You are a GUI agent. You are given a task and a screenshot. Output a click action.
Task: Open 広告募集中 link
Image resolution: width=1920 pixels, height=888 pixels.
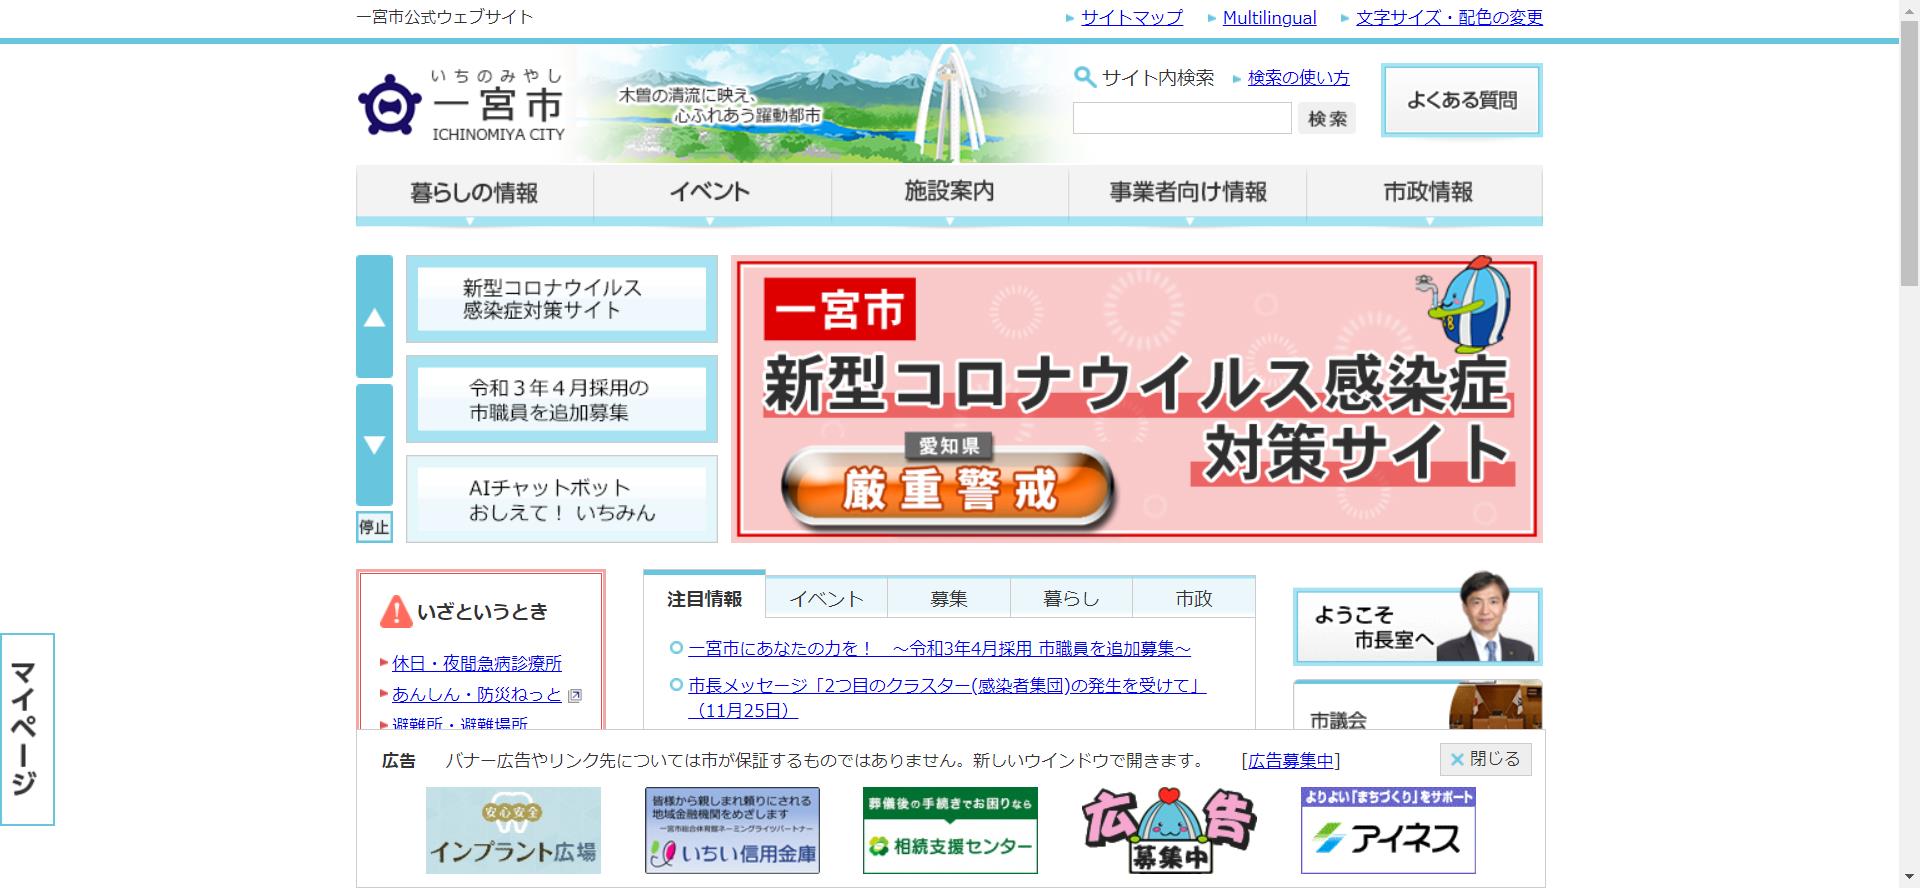(1290, 761)
